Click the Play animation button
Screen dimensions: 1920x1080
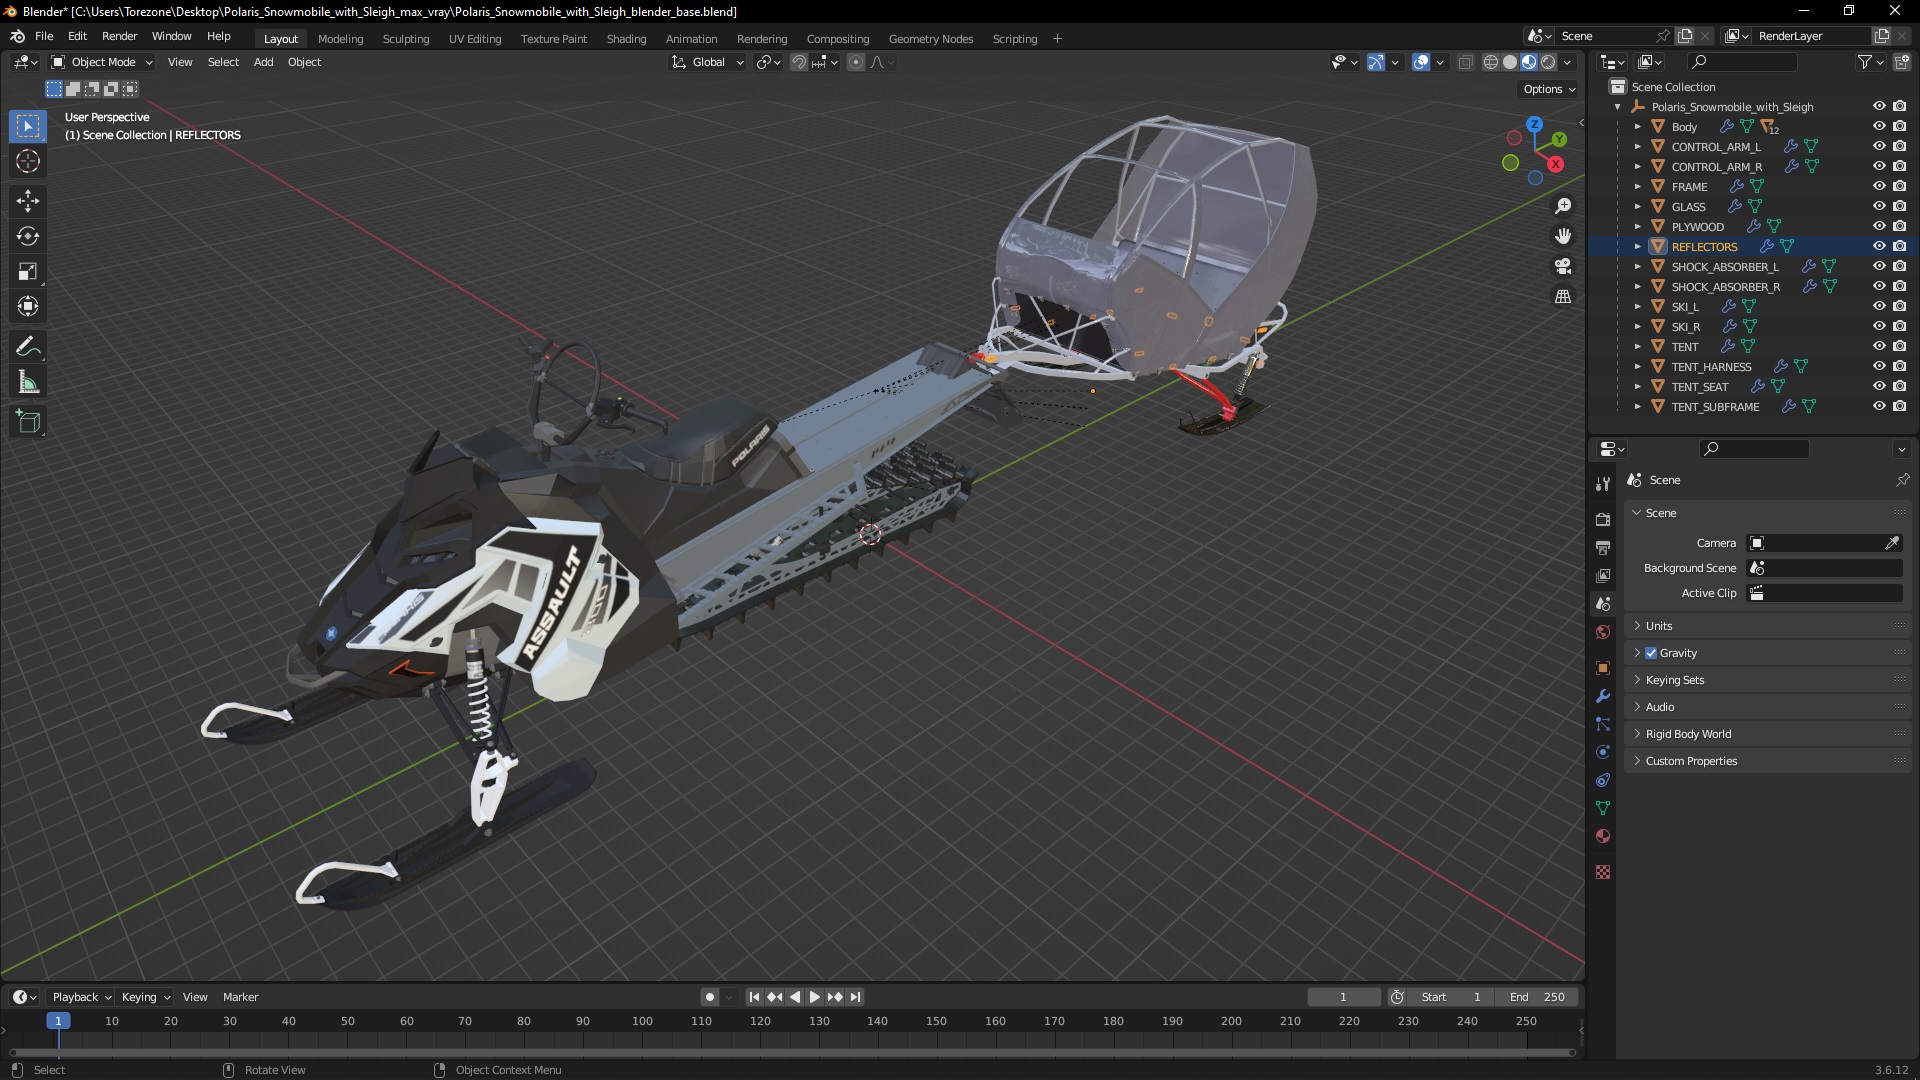[x=814, y=997]
